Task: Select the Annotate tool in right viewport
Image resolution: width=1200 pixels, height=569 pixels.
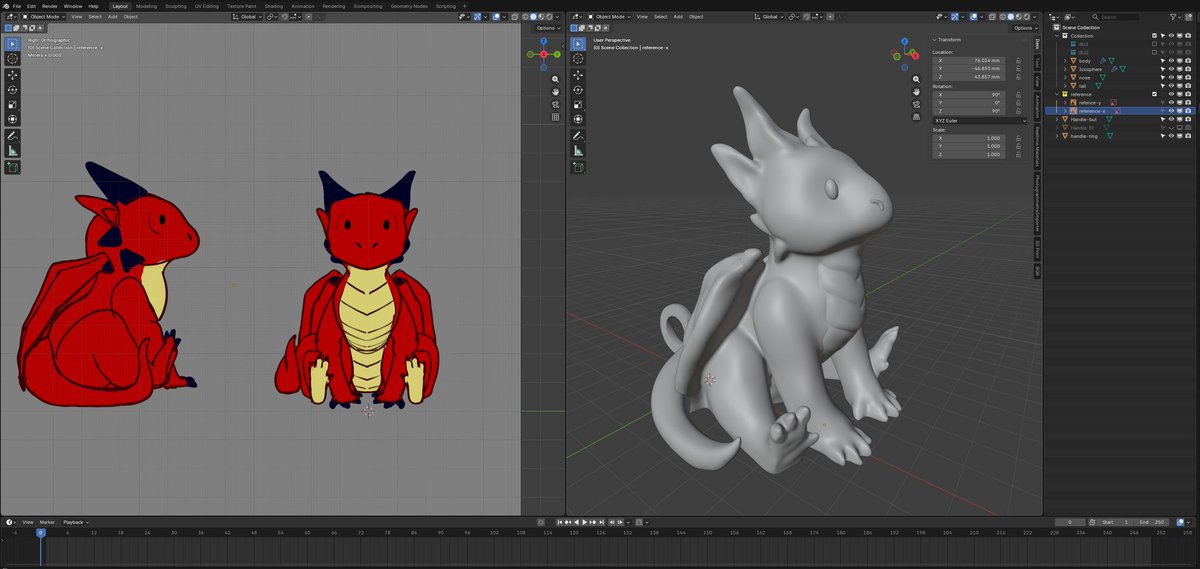Action: pos(578,135)
